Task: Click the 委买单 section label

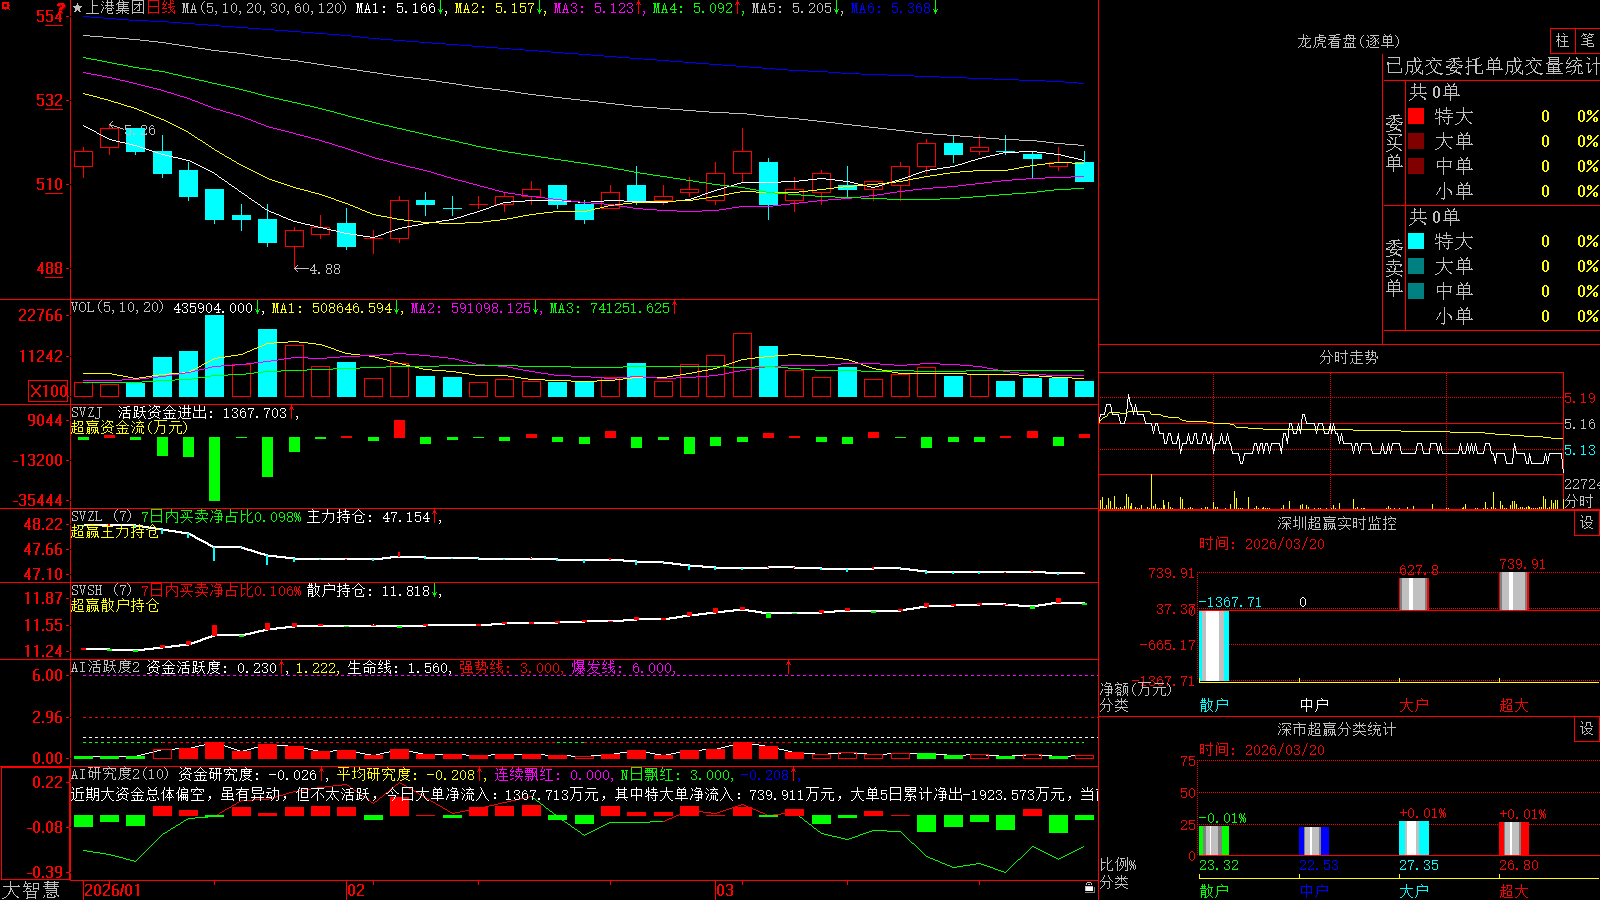Action: [x=1394, y=143]
